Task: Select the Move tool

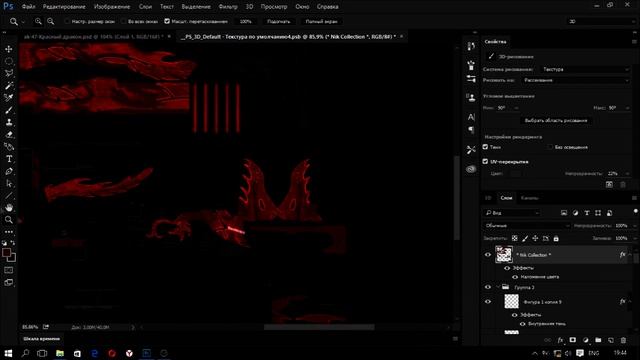Action: (9, 49)
